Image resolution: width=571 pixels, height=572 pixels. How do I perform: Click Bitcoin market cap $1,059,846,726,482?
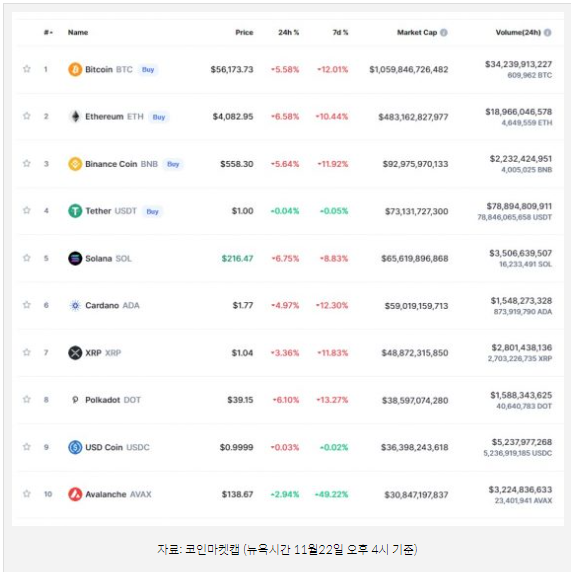click(x=409, y=69)
